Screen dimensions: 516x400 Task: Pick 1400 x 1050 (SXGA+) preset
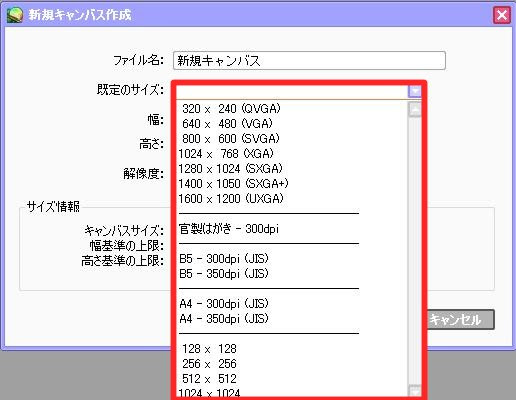click(x=233, y=184)
